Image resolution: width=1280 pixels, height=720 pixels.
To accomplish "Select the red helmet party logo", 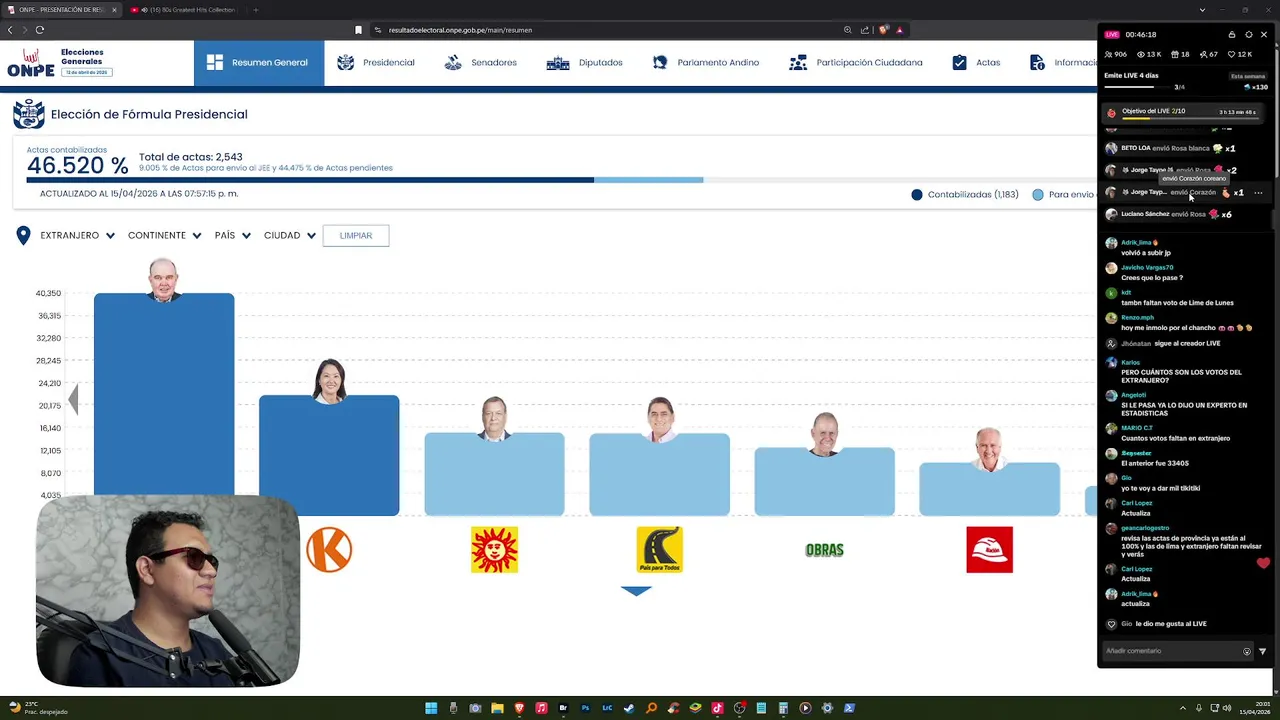I will click(989, 550).
